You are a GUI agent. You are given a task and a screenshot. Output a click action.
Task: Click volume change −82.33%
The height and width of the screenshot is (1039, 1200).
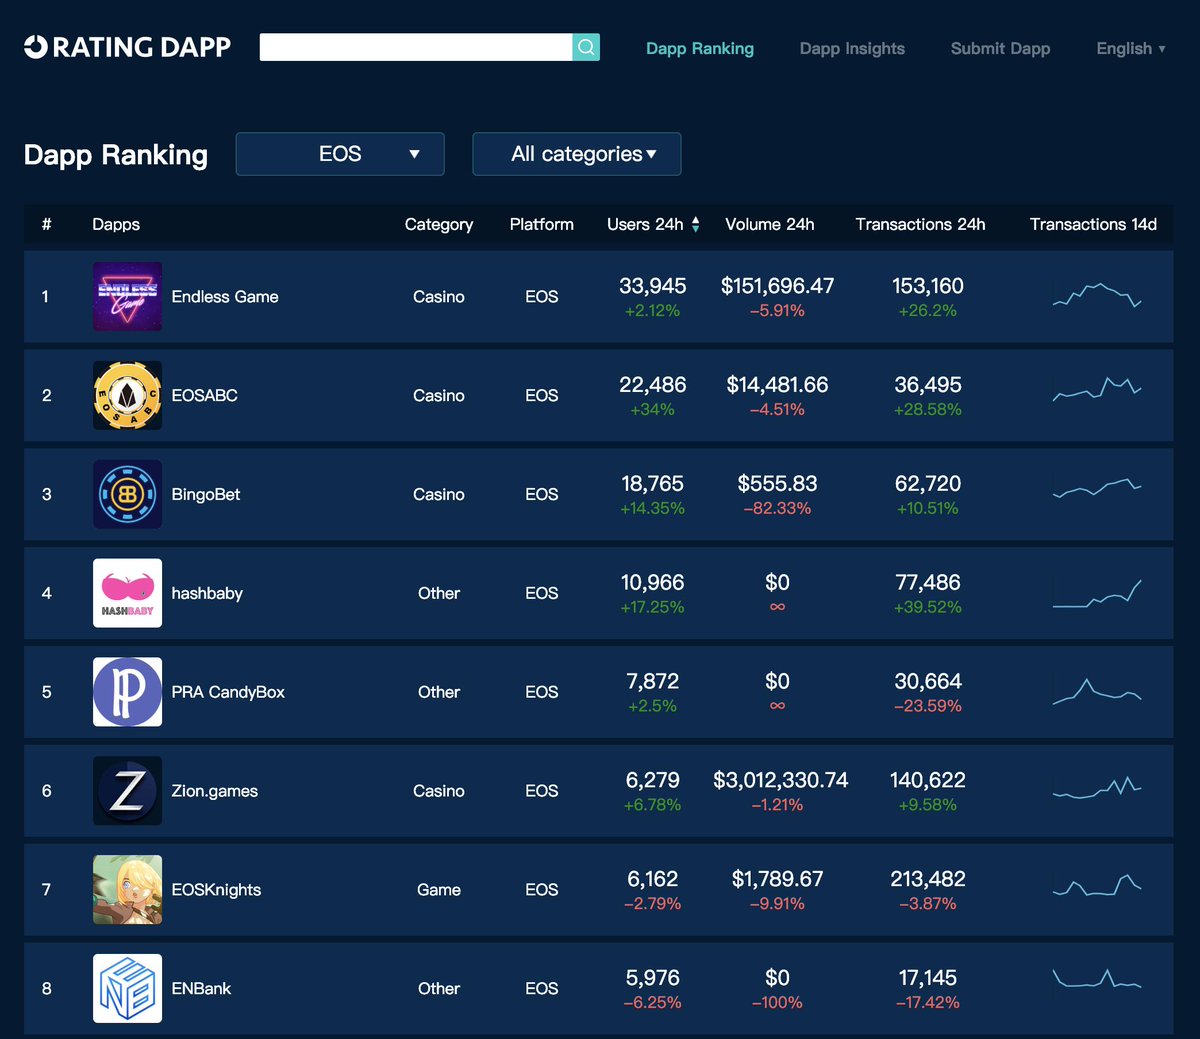click(777, 509)
